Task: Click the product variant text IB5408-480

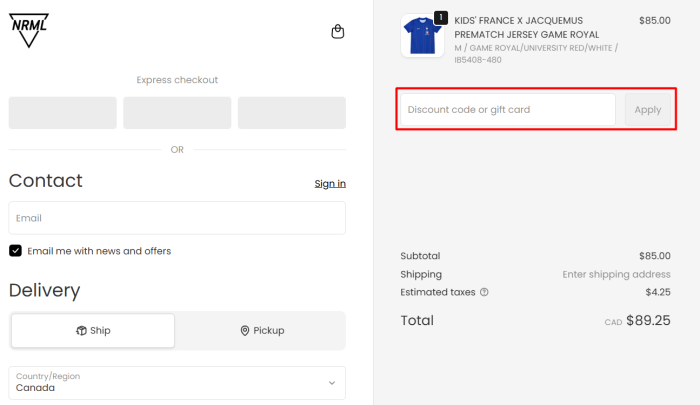Action: tap(478, 60)
